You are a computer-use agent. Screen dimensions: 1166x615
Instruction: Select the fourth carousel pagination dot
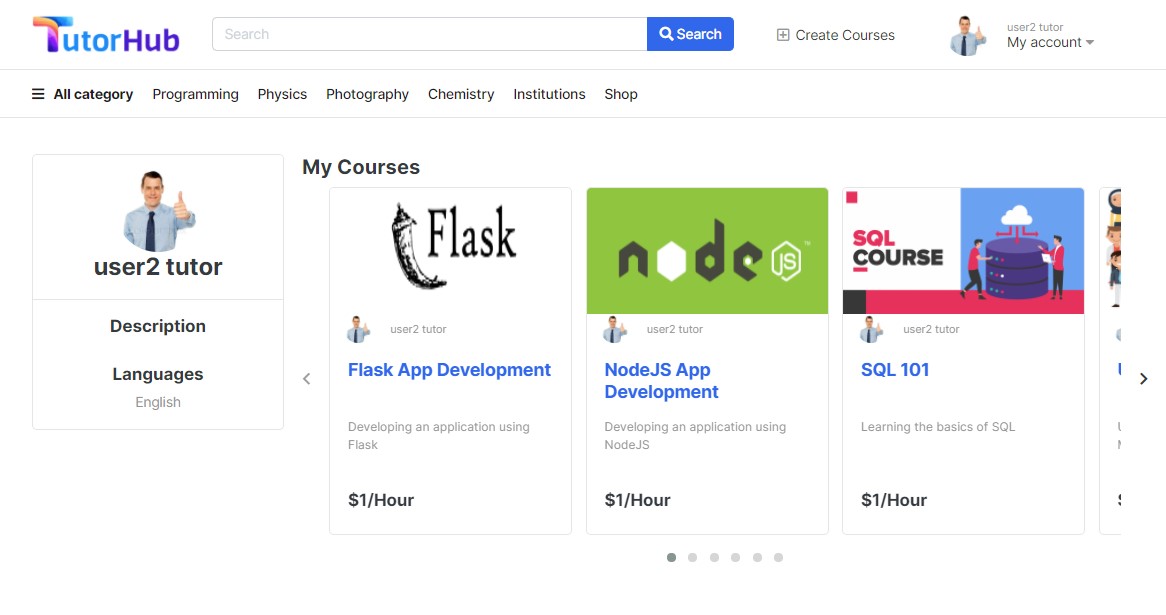[735, 557]
